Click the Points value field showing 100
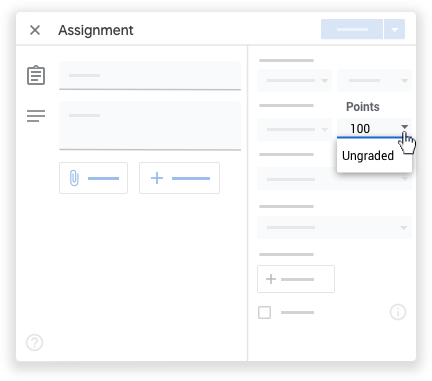Viewport: 432px width, 381px height. coord(367,129)
